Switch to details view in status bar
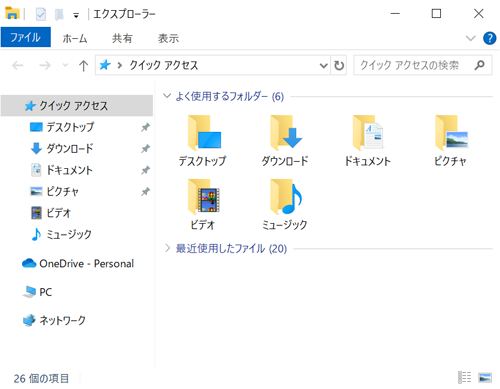This screenshot has width=500, height=389. coord(464,378)
